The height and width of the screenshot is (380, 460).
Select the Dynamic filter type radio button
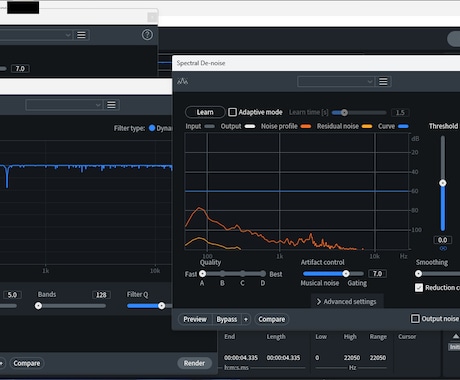point(152,128)
